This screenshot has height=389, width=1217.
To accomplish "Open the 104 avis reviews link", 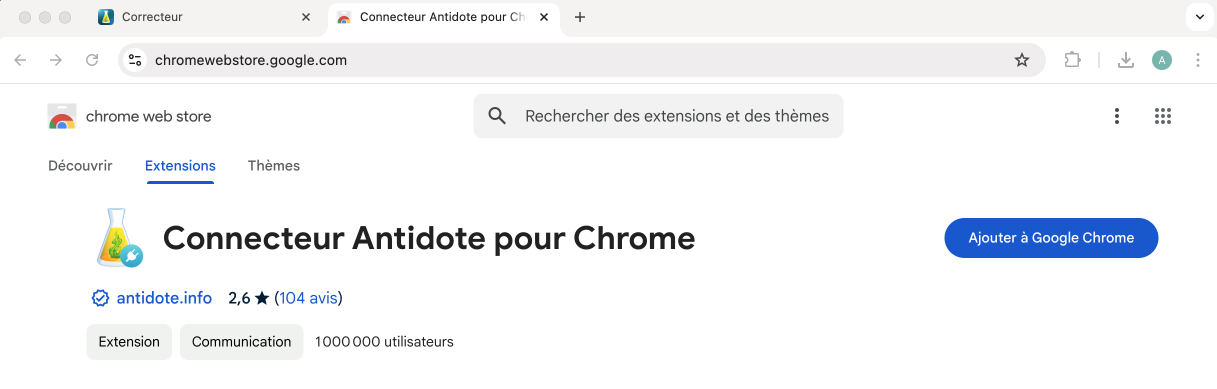I will click(x=308, y=298).
